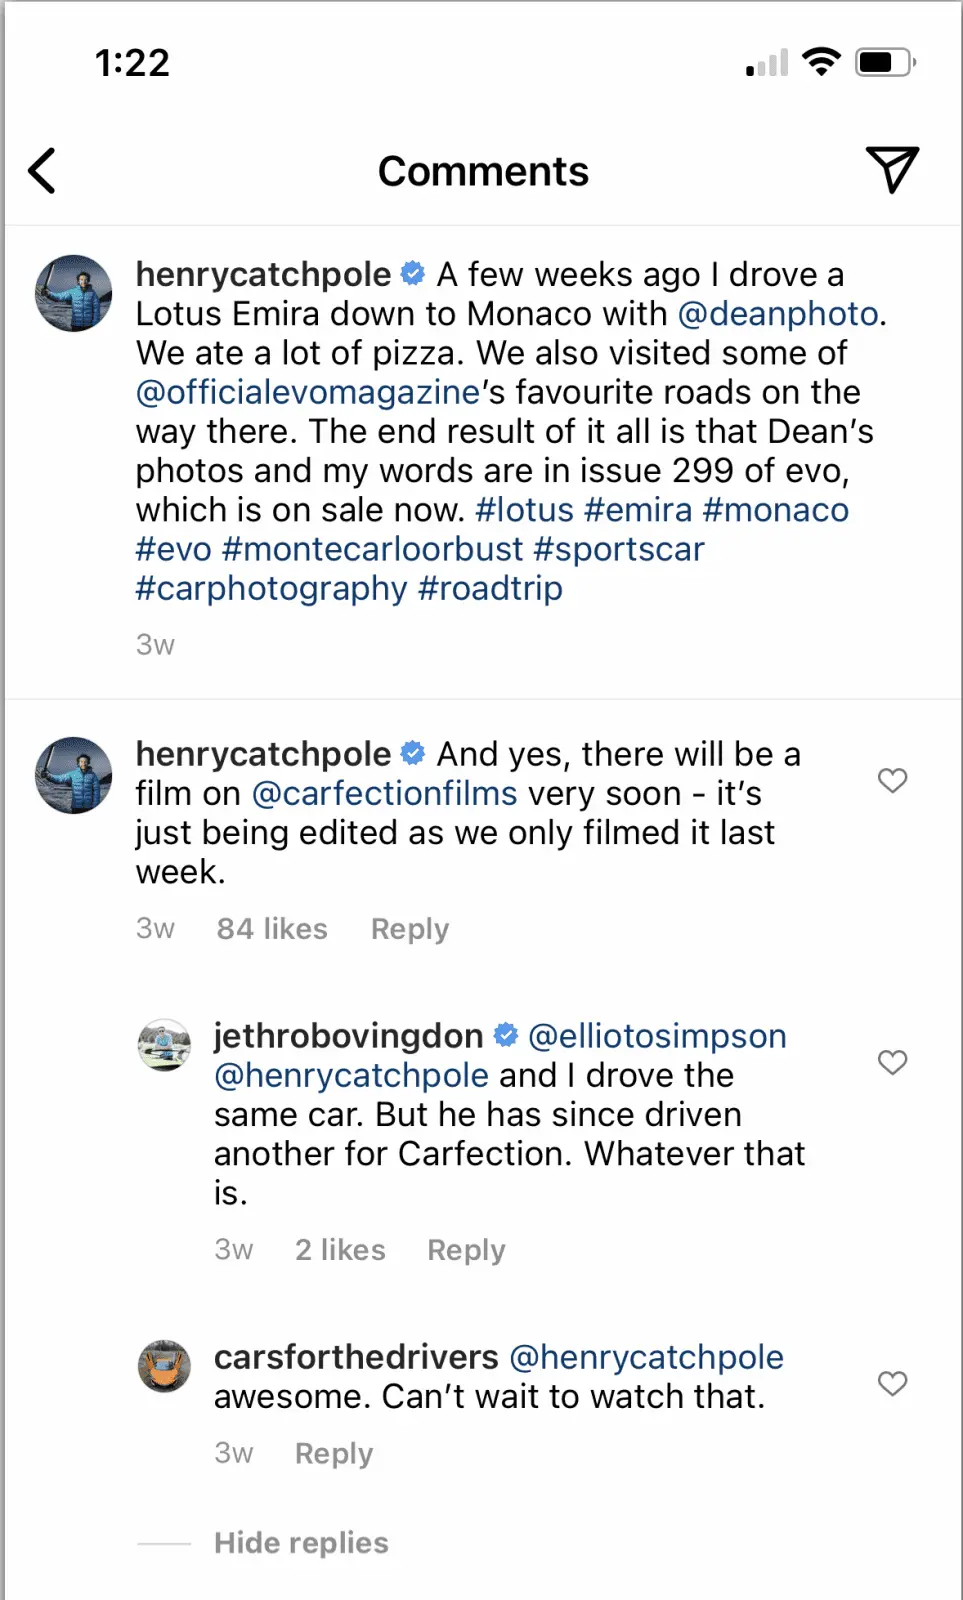Open the #carphotography hashtag

tap(271, 588)
